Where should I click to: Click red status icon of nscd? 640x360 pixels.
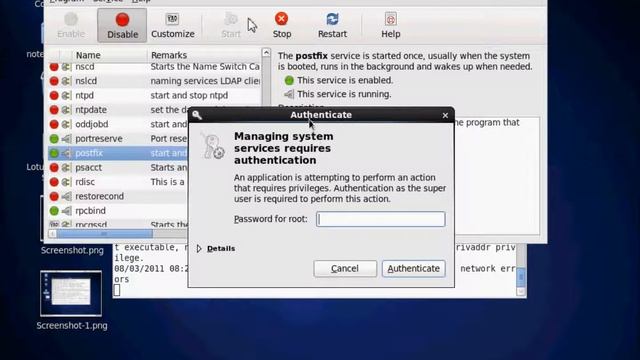click(x=54, y=67)
